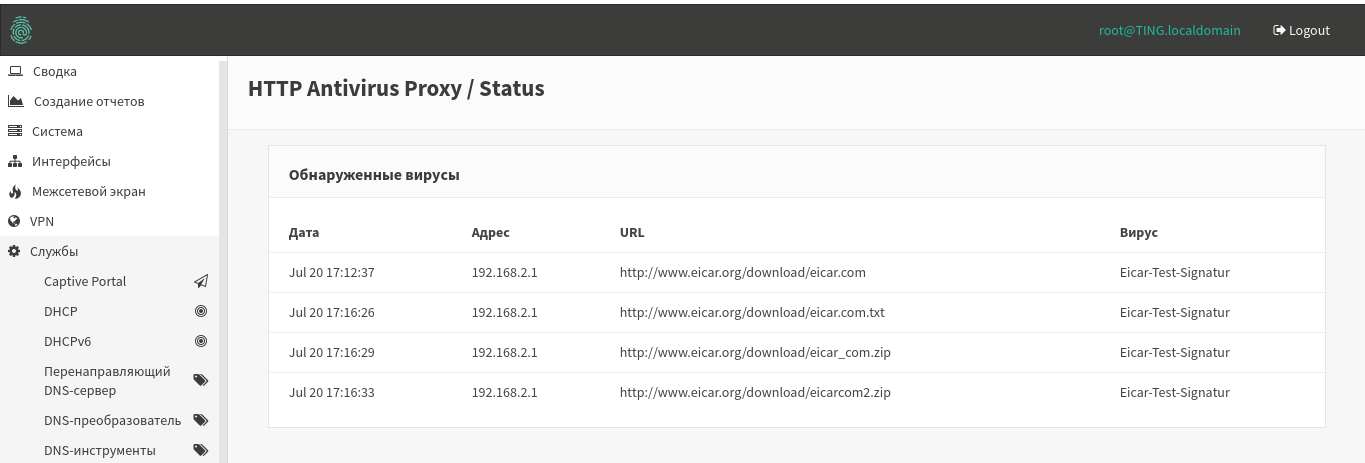Screen dimensions: 1365x463
Task: Open the Сводка dashboard menu item
Action: pyautogui.click(x=54, y=72)
